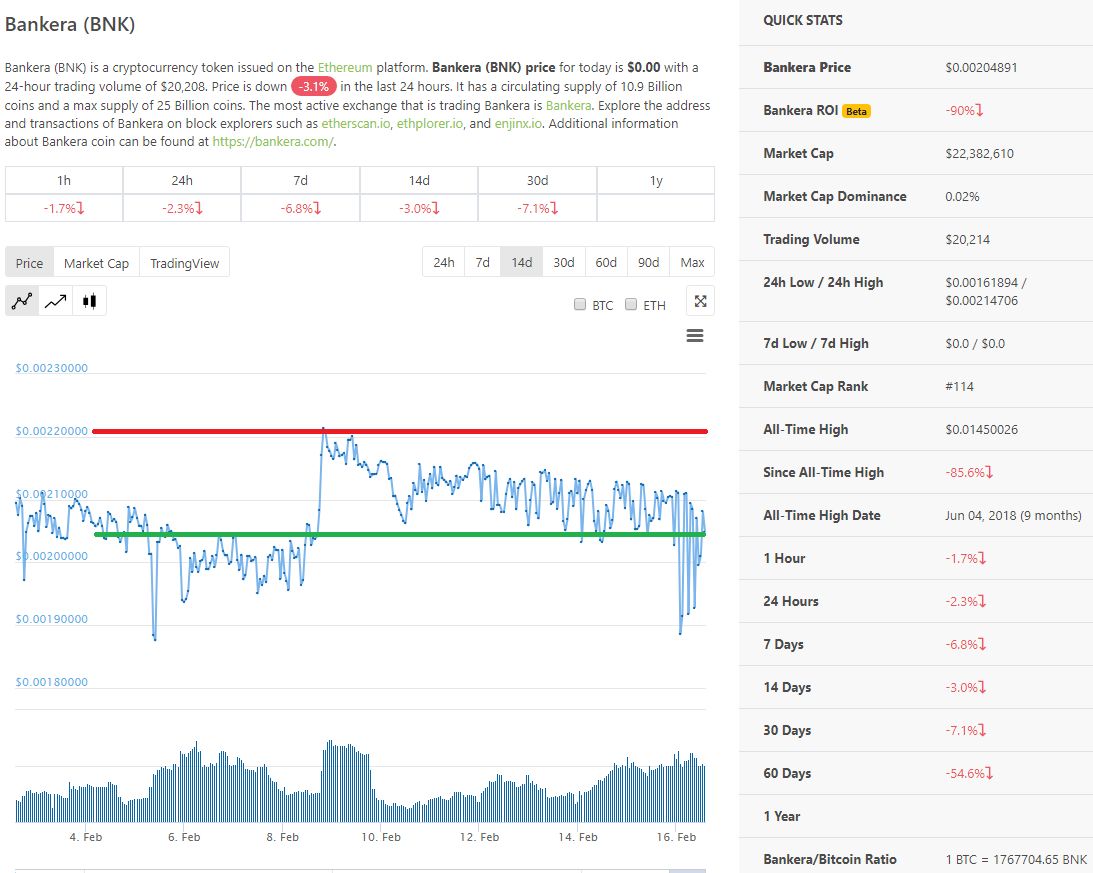Click the 1h column header
This screenshot has height=873, width=1093.
[63, 181]
